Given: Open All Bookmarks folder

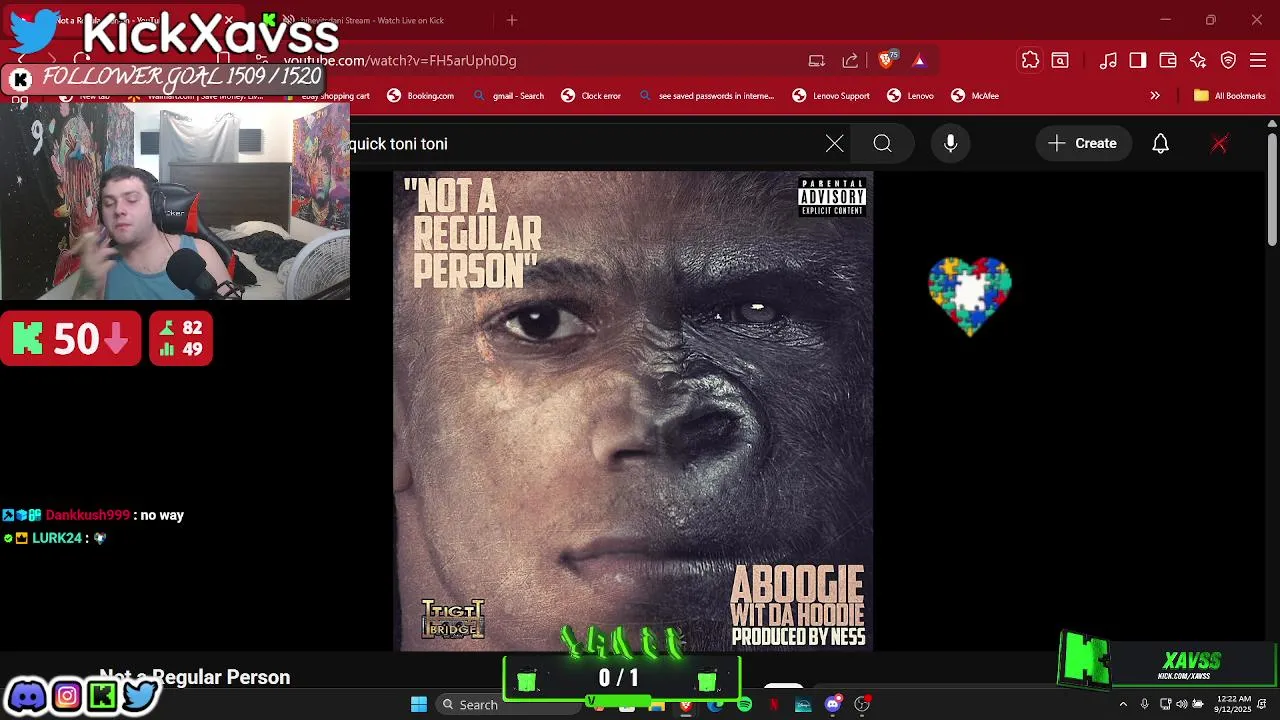Looking at the screenshot, I should click(x=1230, y=96).
